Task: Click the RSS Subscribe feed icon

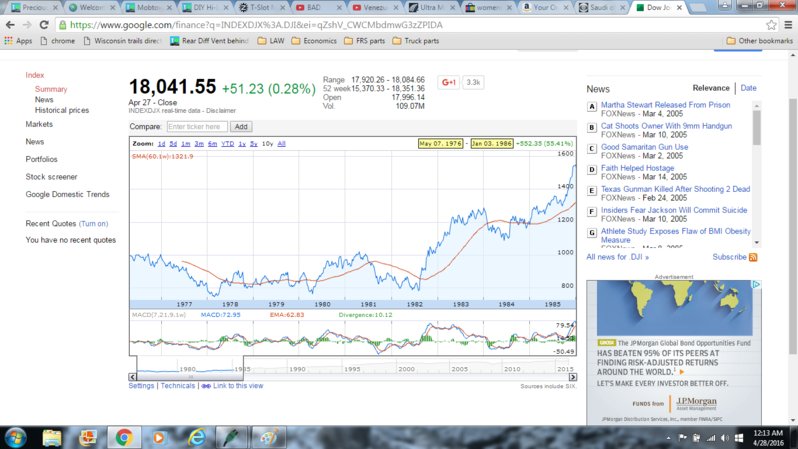Action: pos(753,257)
